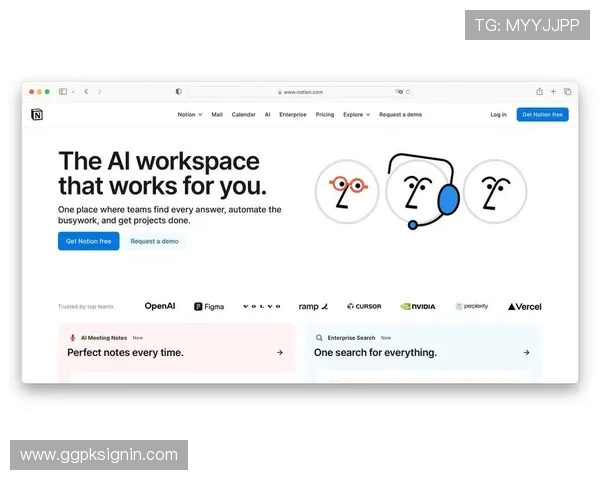Click the blue Get Notion free hero button
Image resolution: width=600 pixels, height=480 pixels.
point(88,241)
